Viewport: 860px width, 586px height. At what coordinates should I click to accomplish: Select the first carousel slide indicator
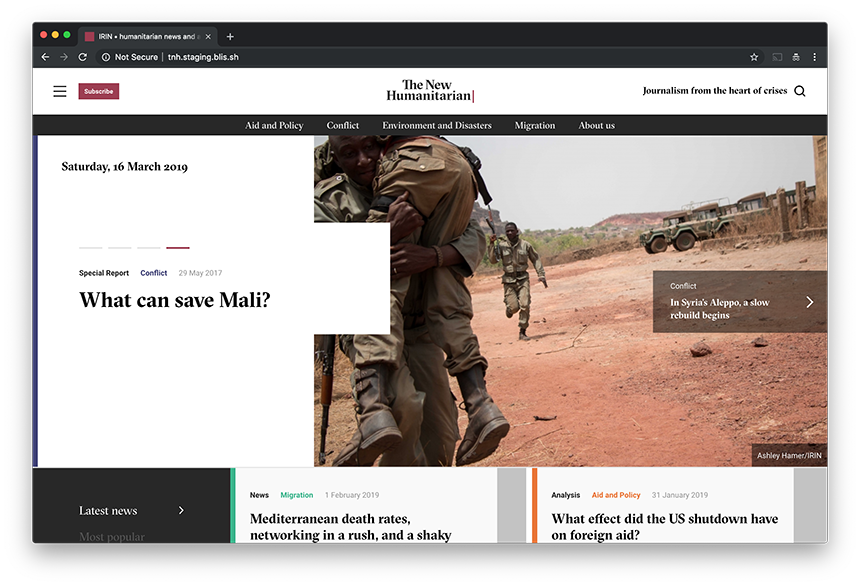tap(90, 247)
